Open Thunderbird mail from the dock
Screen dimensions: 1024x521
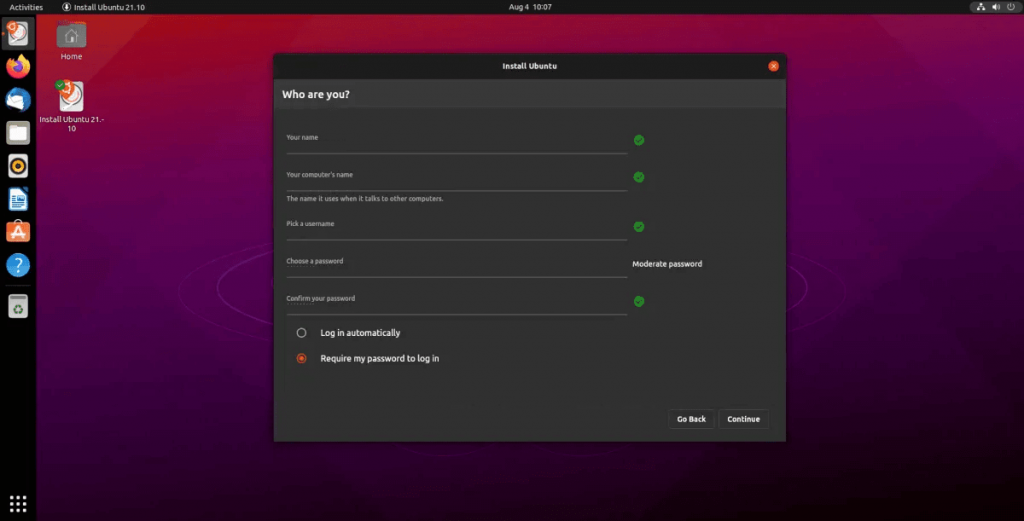click(x=18, y=100)
